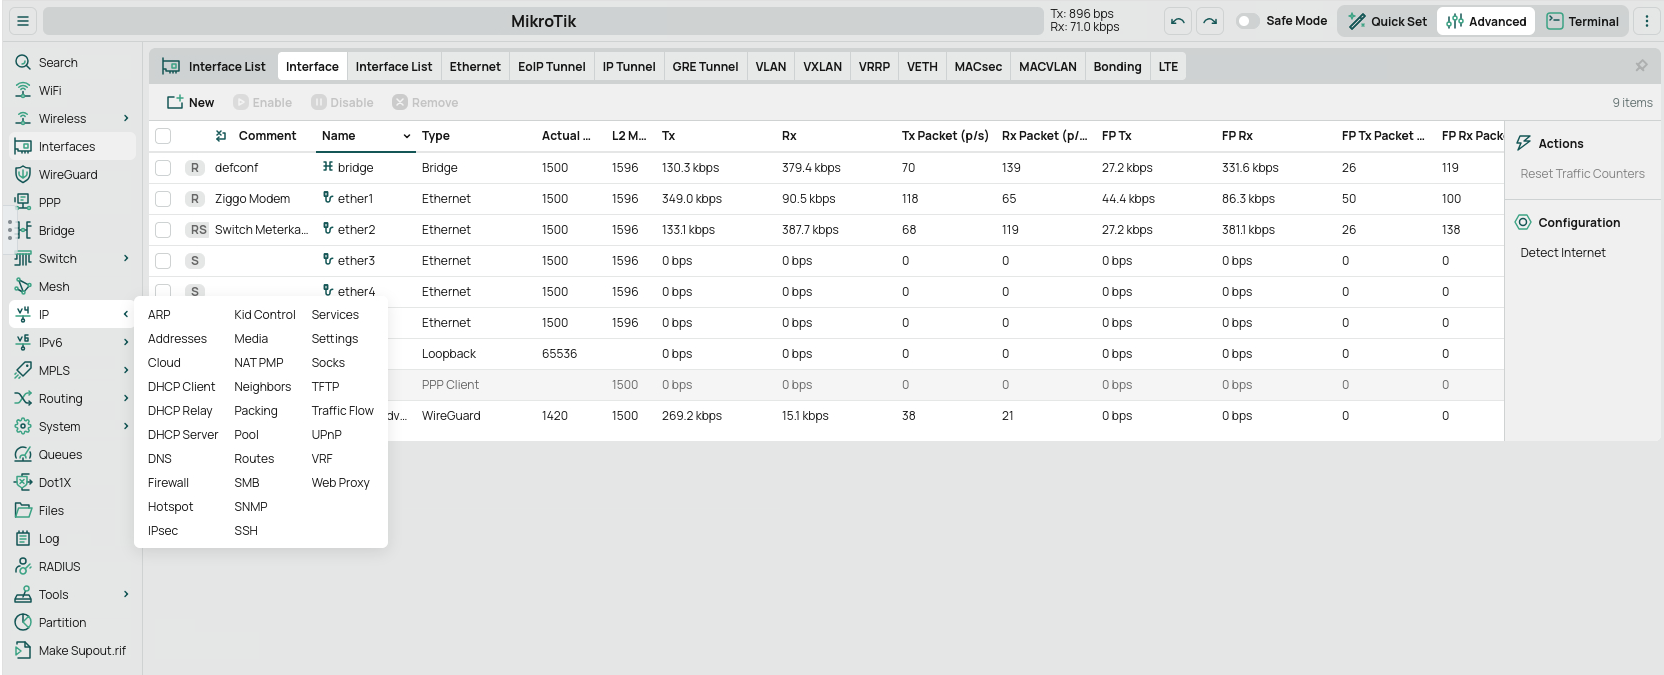The image size is (1664, 675).
Task: Open the Terminal panel
Action: [x=1584, y=20]
